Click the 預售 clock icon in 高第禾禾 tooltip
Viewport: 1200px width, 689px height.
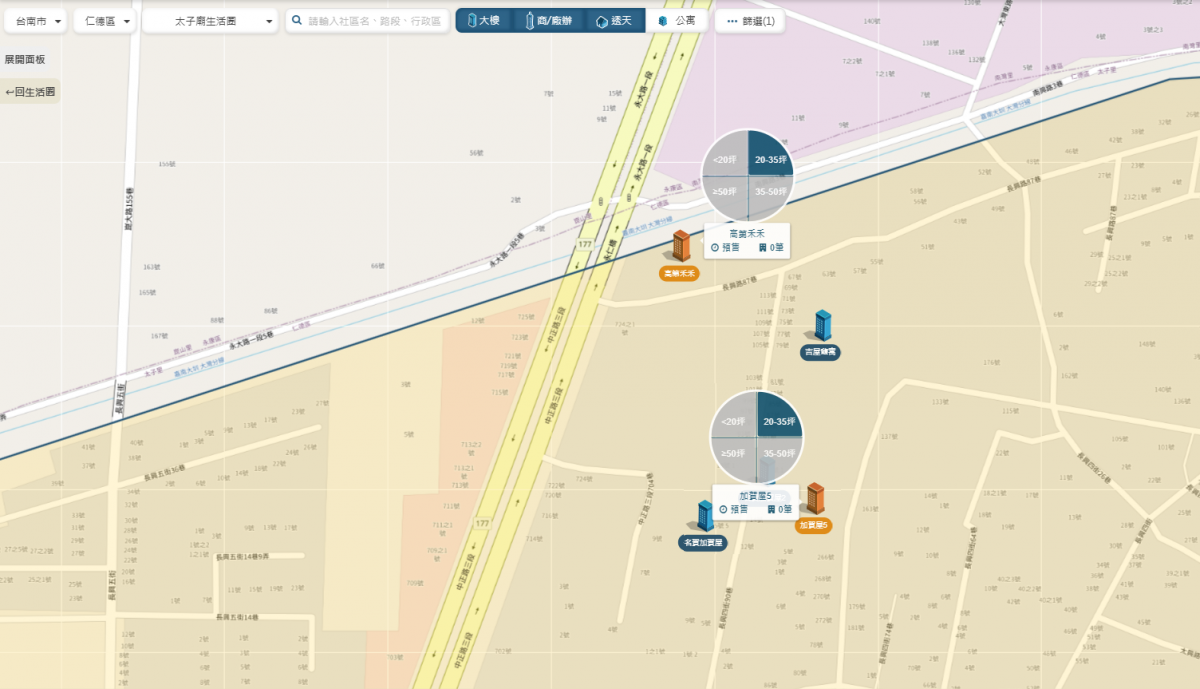point(715,247)
